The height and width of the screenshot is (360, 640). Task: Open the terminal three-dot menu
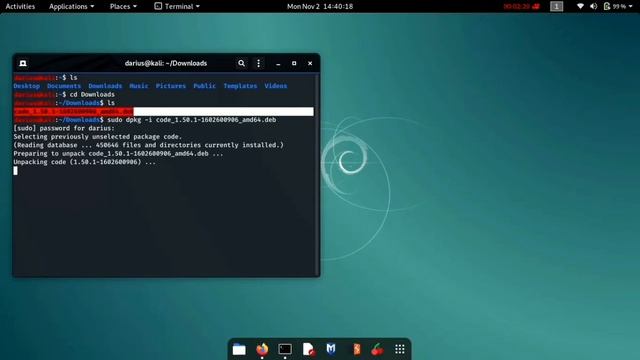click(x=258, y=63)
